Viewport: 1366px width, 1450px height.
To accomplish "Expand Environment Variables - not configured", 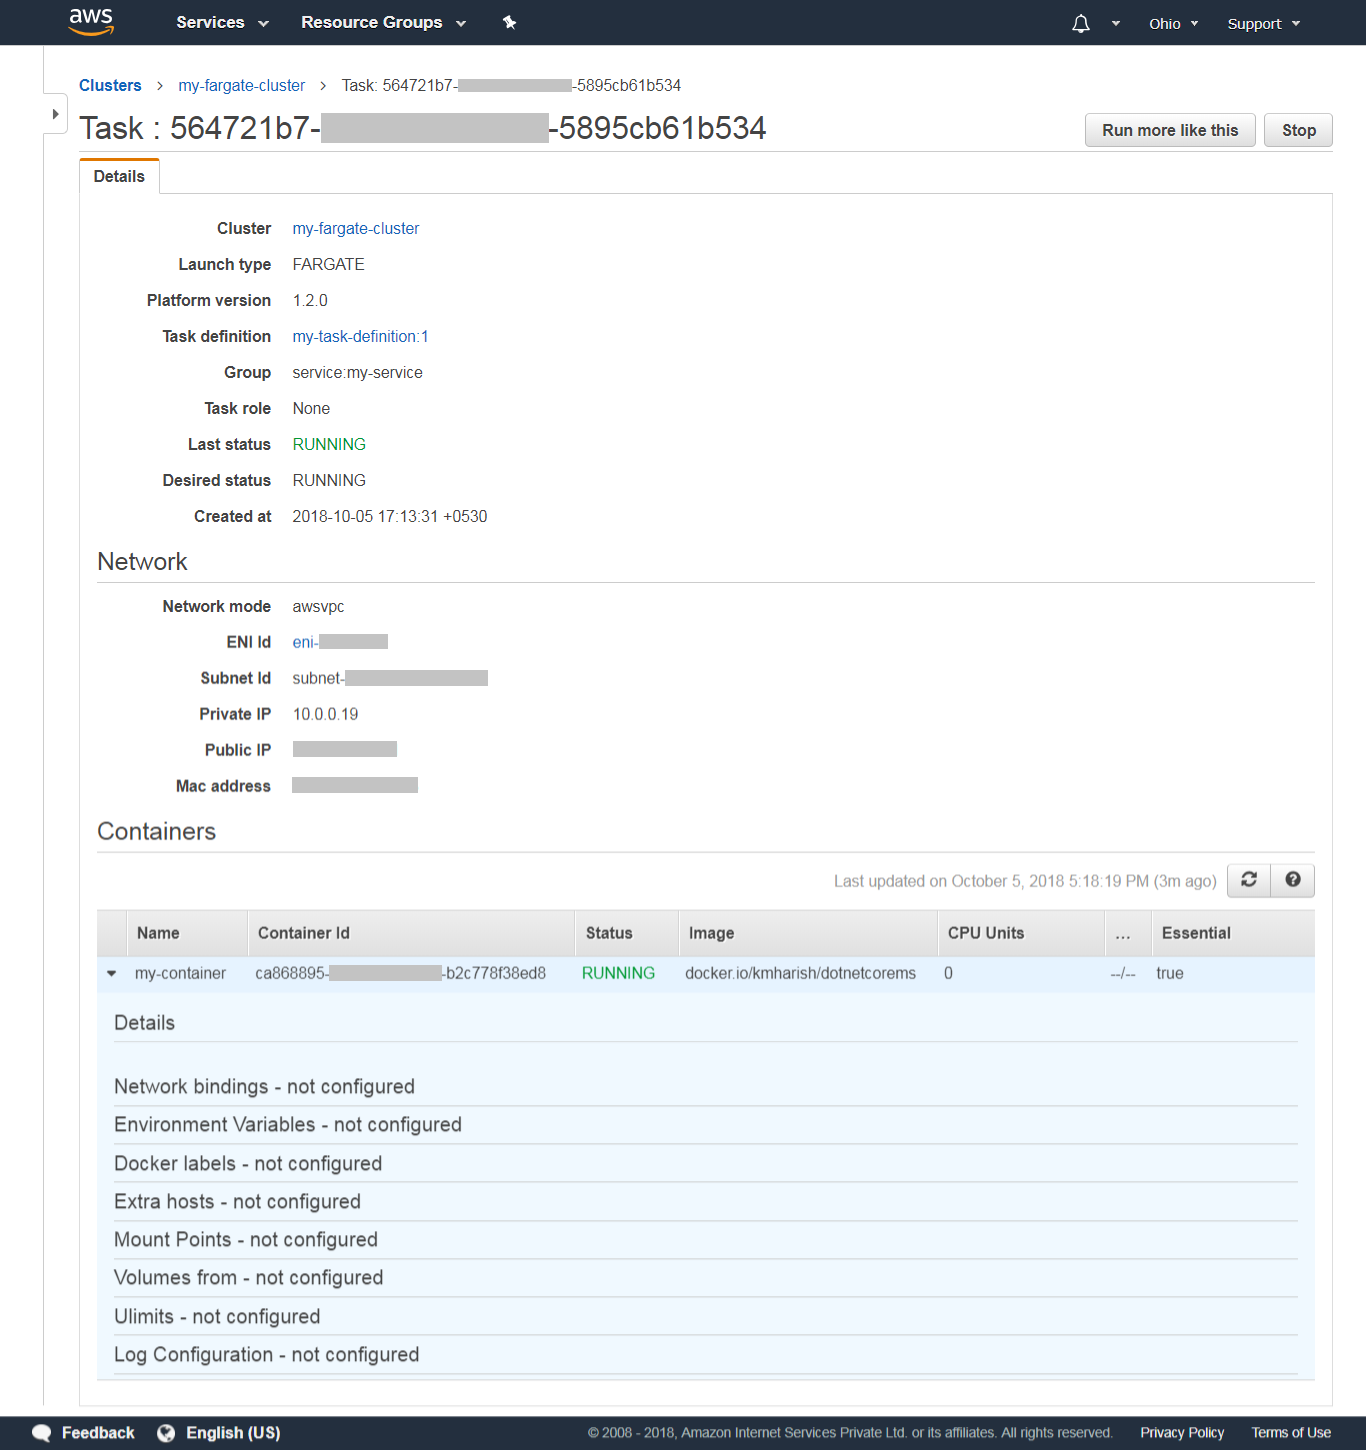I will point(288,1125).
